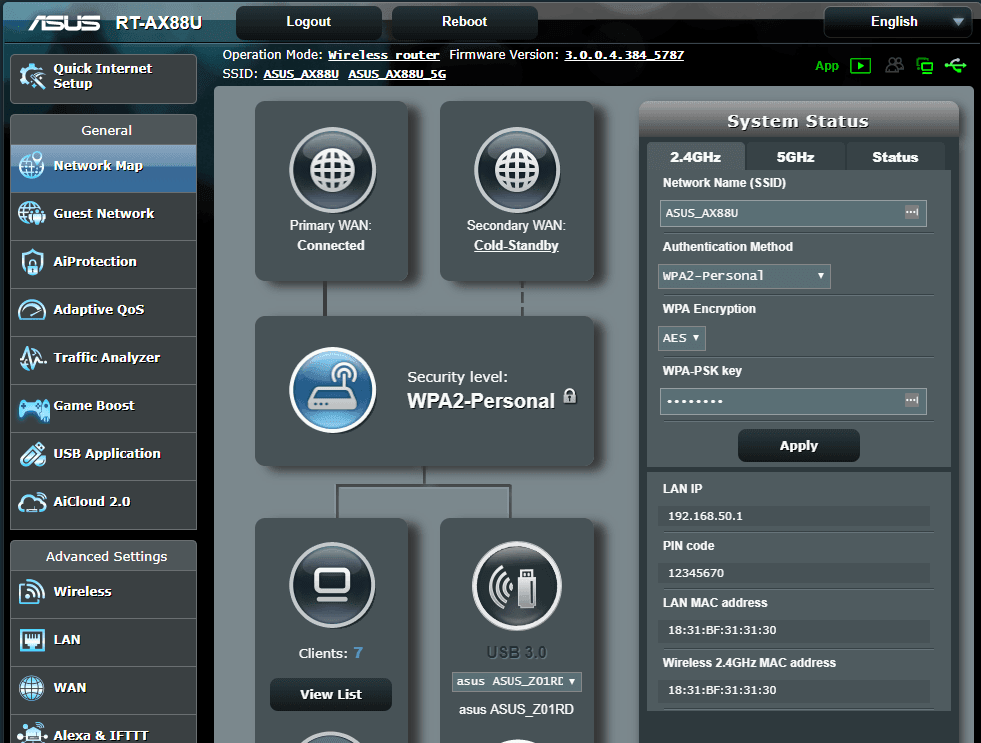981x743 pixels.
Task: Select the Status tab in System Status
Action: pyautogui.click(x=895, y=157)
